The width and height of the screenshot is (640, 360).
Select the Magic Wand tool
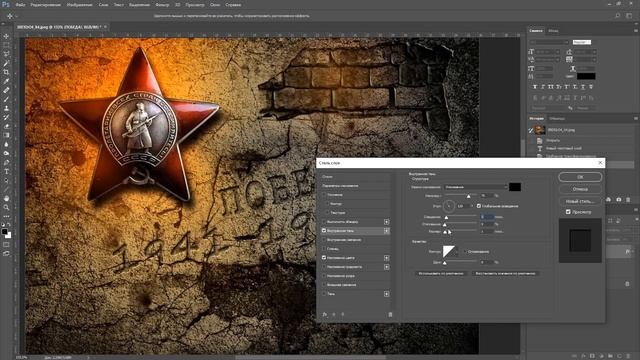pyautogui.click(x=6, y=63)
